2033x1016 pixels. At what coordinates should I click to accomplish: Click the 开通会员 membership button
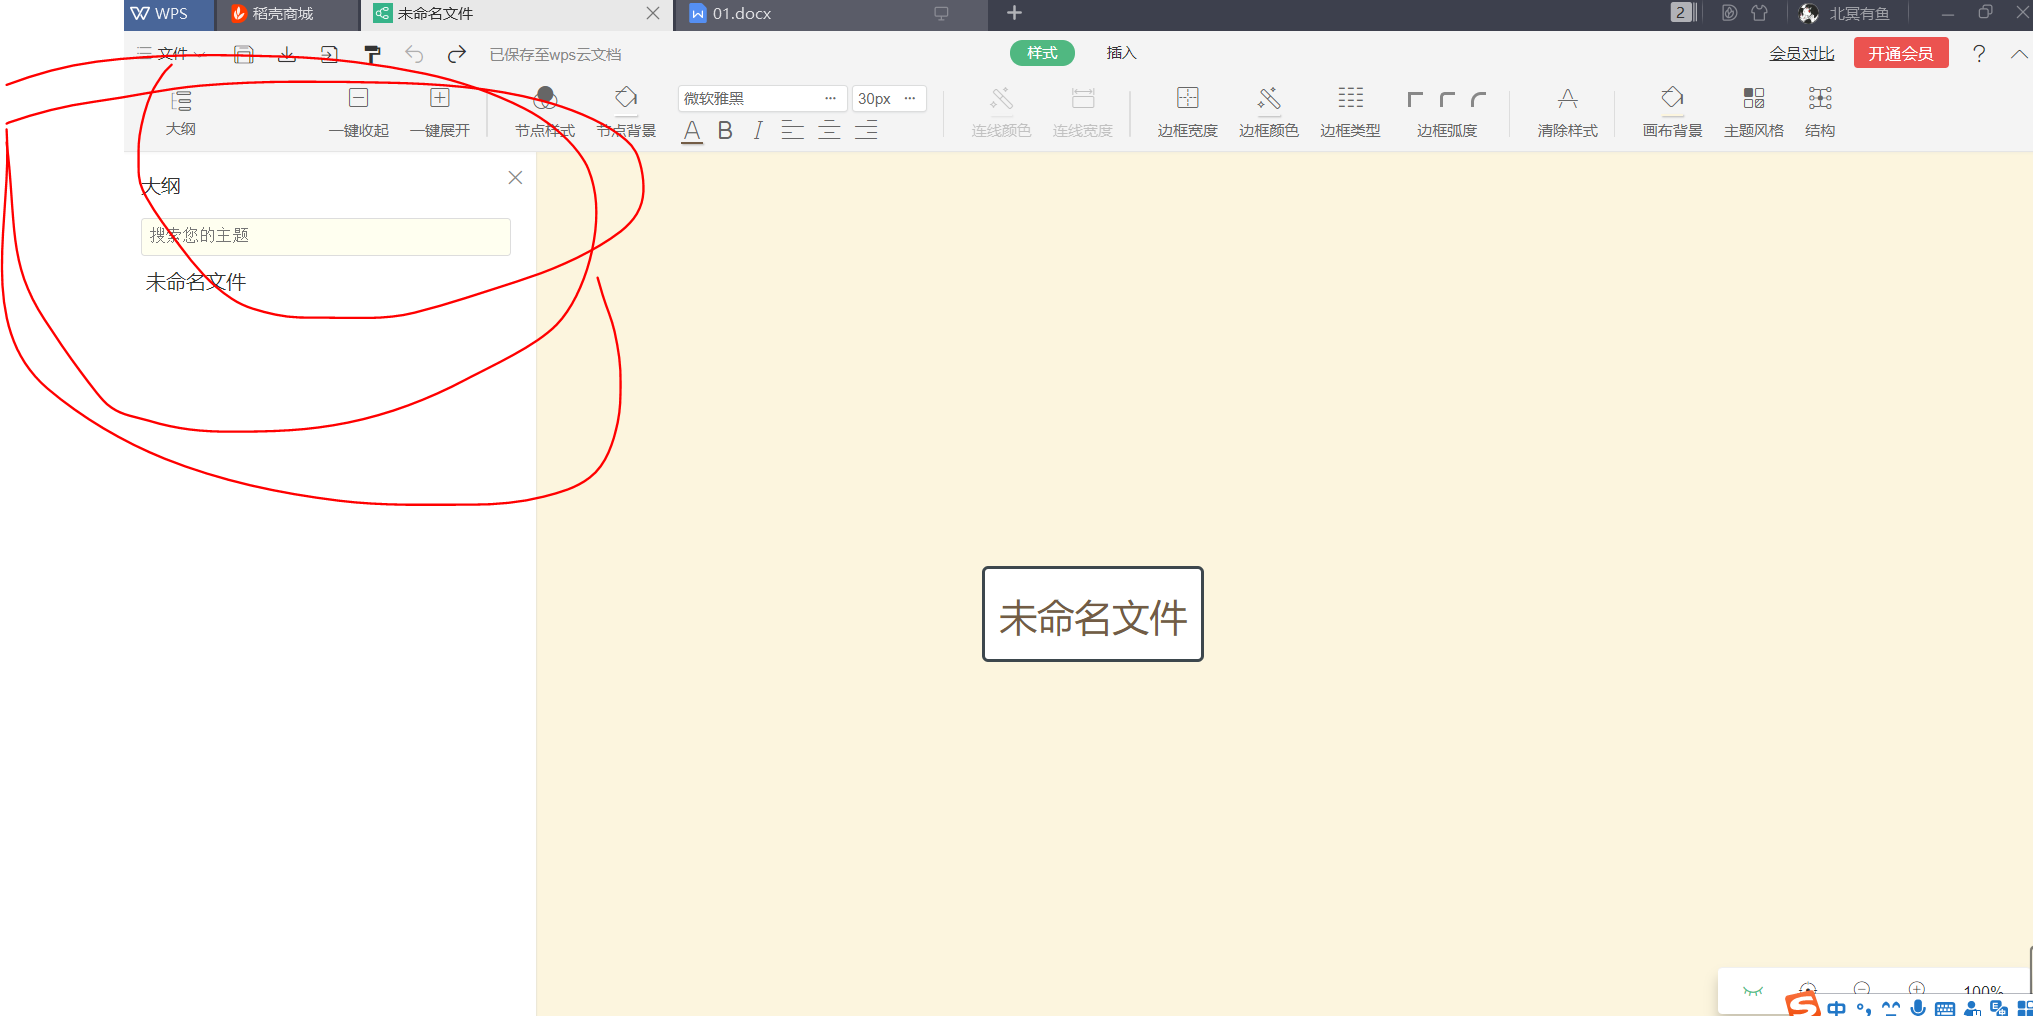1900,52
